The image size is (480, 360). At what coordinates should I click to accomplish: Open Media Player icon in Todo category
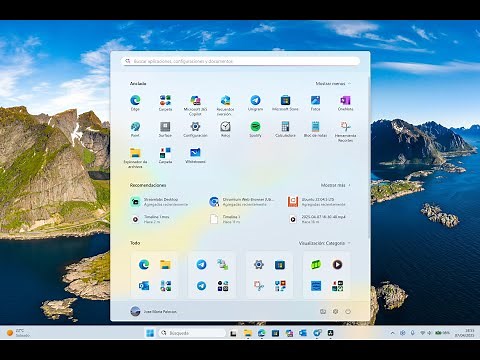337,265
